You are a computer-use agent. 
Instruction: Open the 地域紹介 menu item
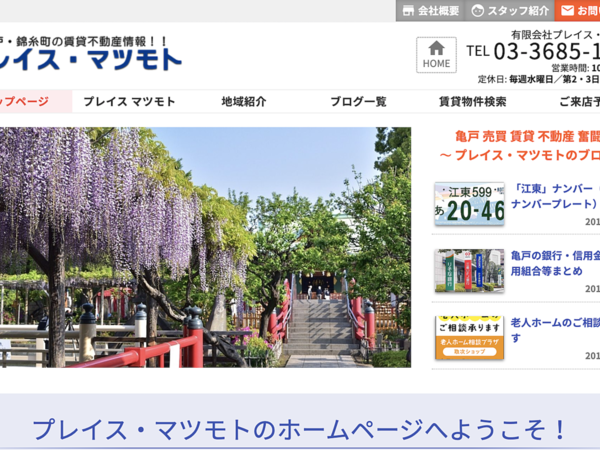pyautogui.click(x=243, y=102)
